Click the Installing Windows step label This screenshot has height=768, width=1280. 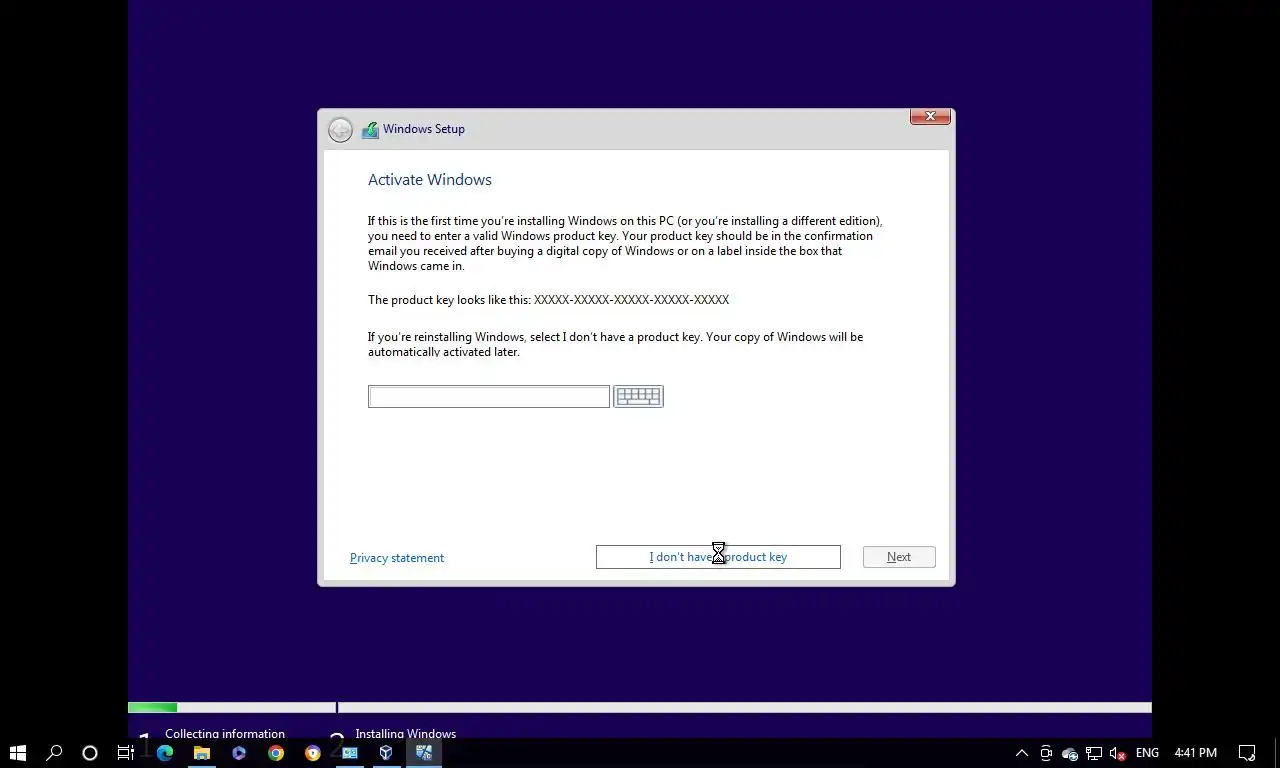click(x=406, y=733)
